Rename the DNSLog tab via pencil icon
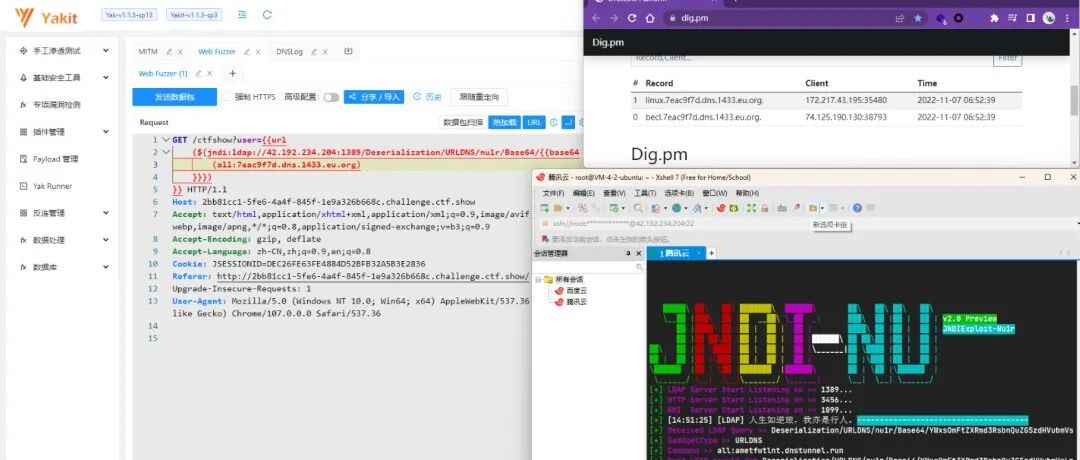Screen dimensions: 1080x460 pos(313,52)
